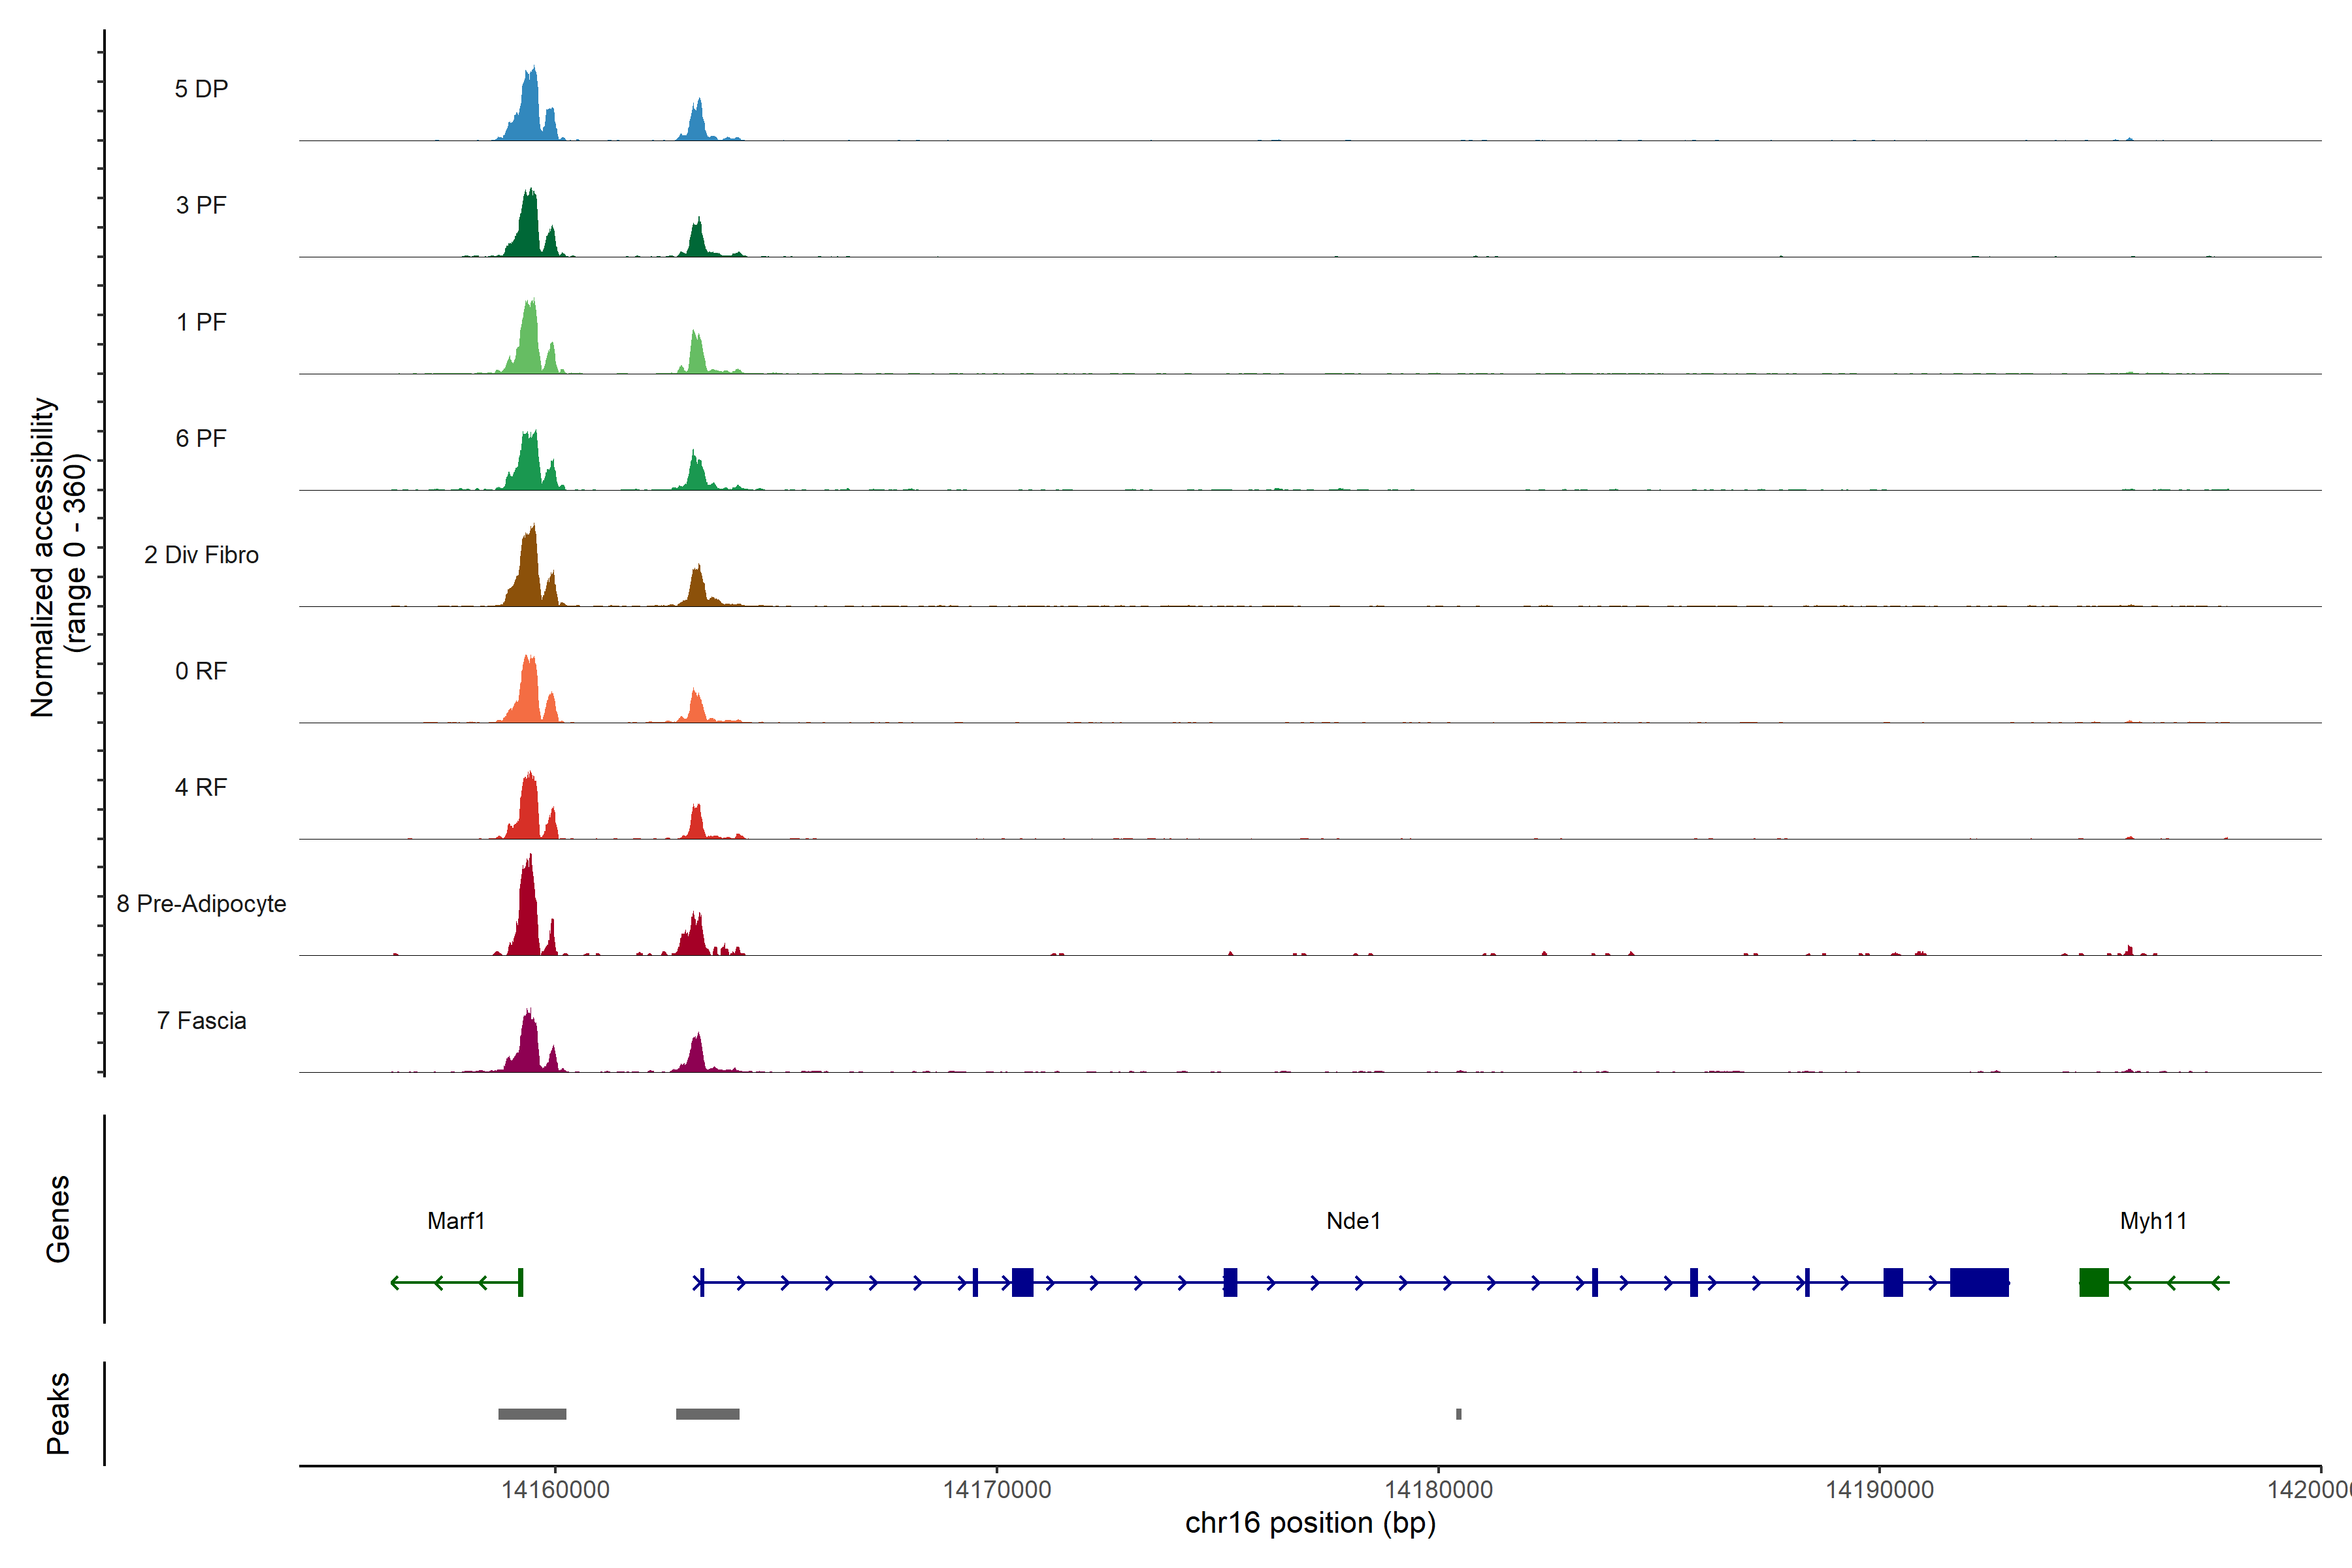2352x1568 pixels.
Task: Click the second gray peak bar
Action: (x=707, y=1414)
